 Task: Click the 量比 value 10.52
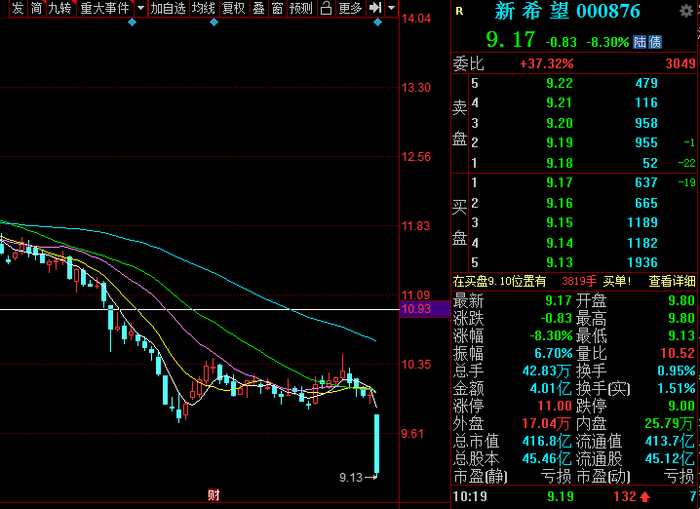[678, 353]
